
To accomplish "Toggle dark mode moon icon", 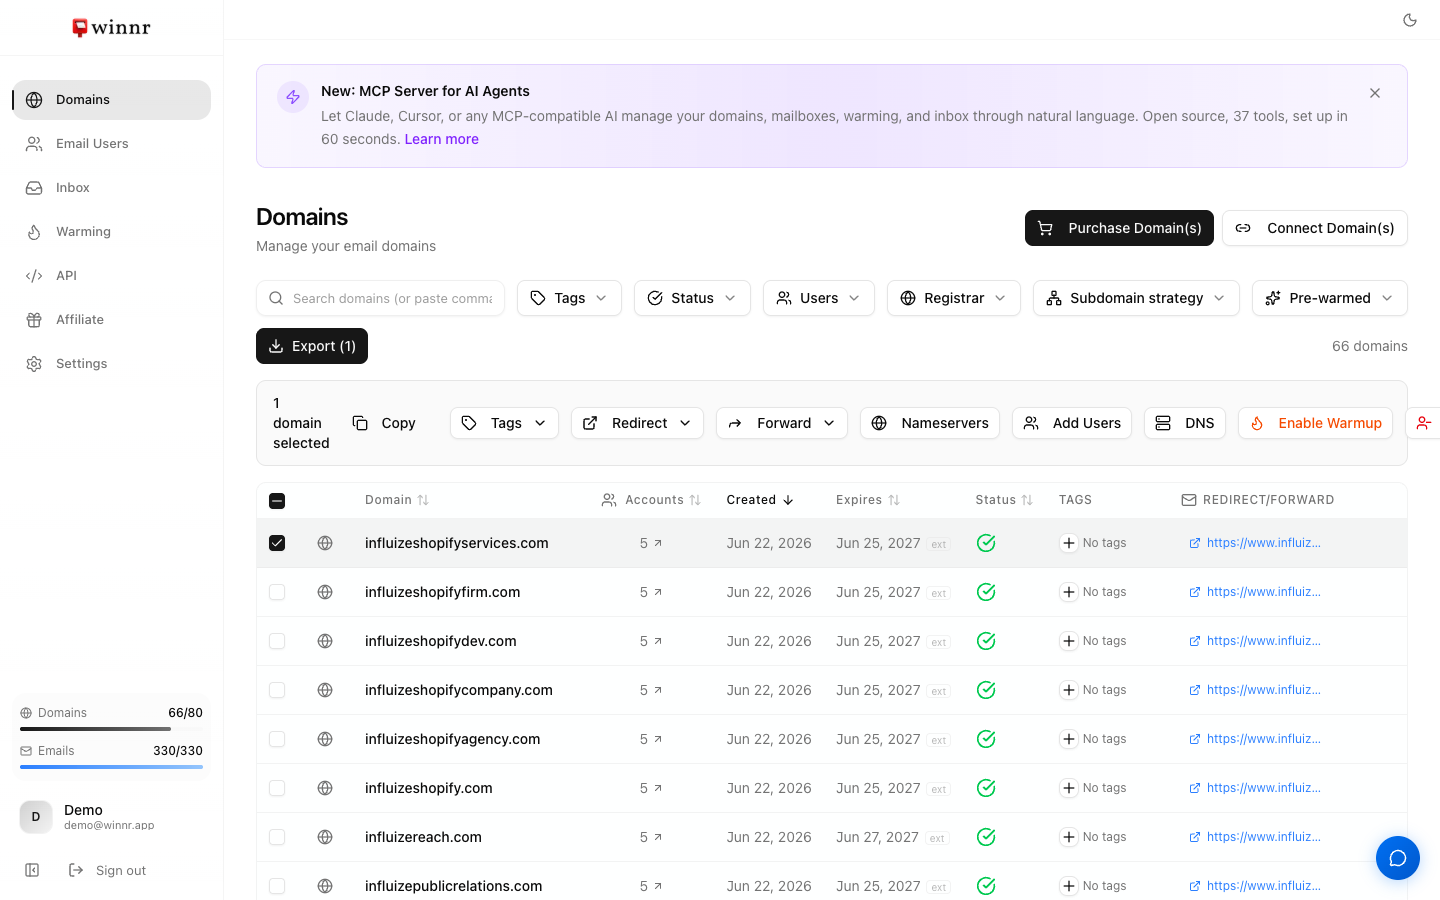I will 1410,20.
